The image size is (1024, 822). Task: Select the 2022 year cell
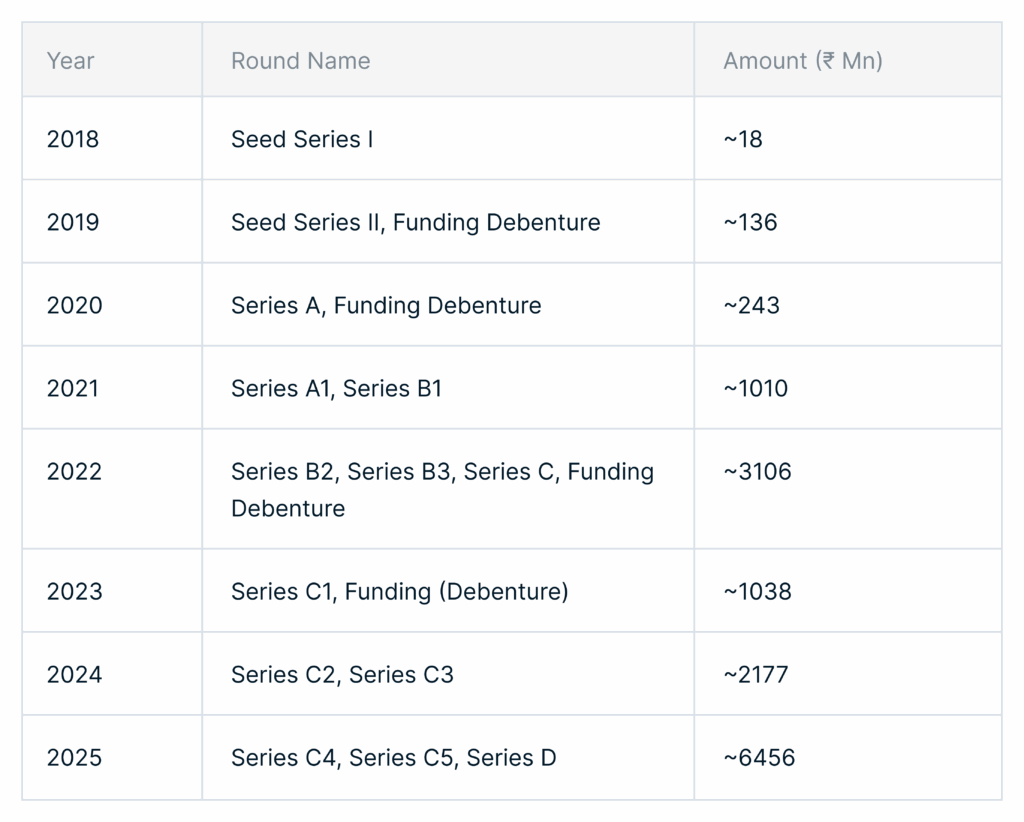(112, 488)
